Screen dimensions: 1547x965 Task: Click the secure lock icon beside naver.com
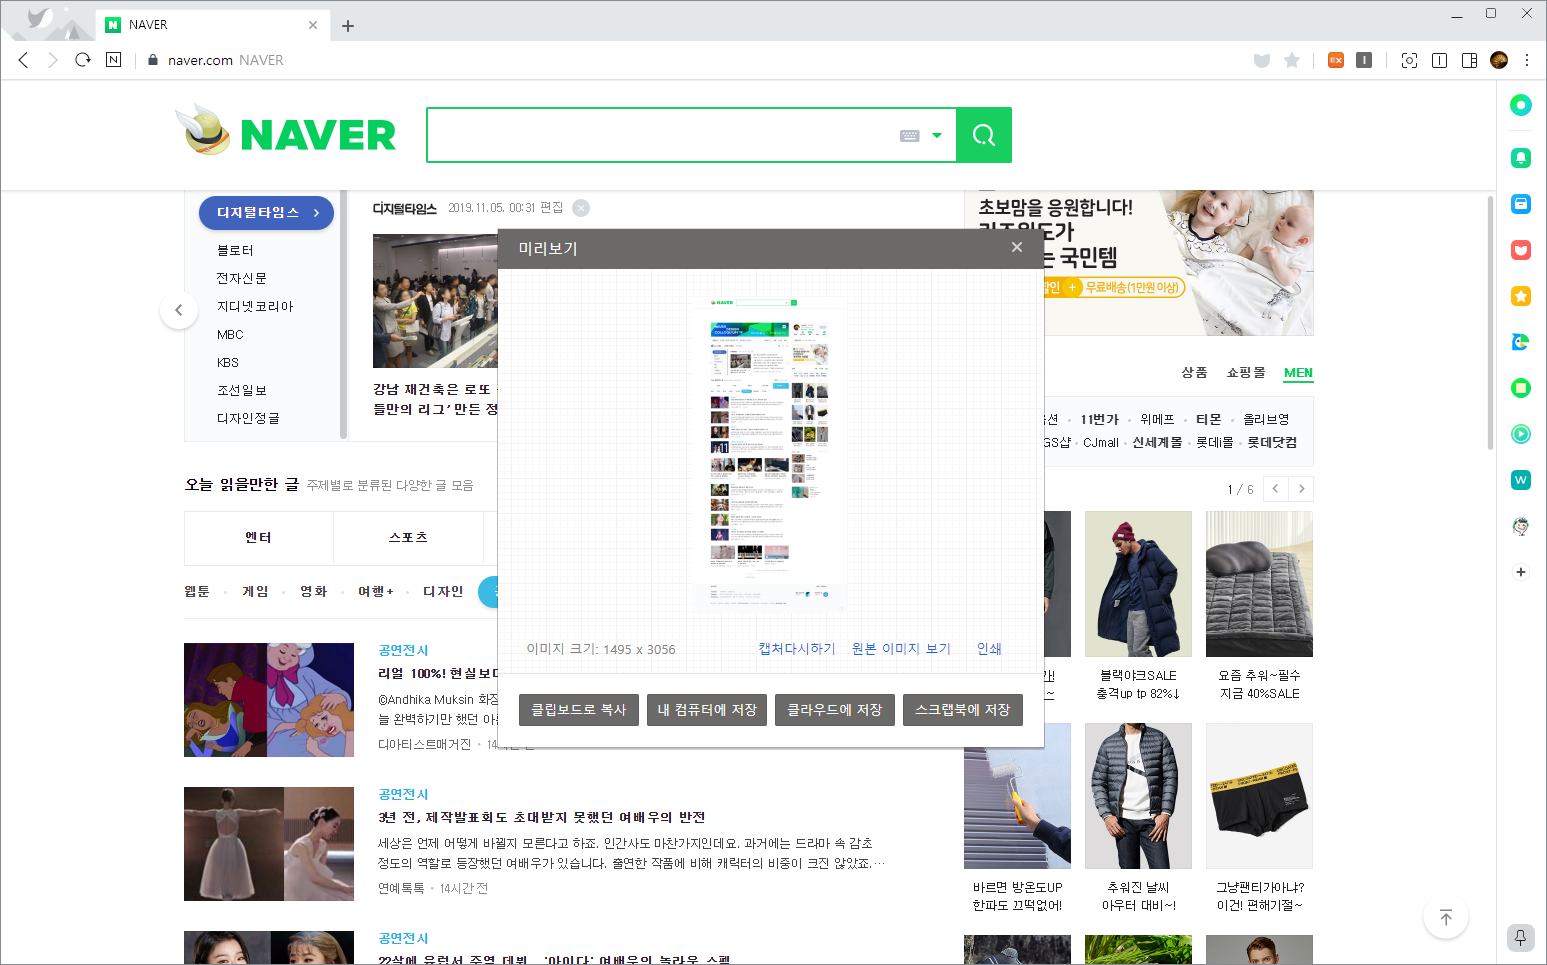point(153,60)
